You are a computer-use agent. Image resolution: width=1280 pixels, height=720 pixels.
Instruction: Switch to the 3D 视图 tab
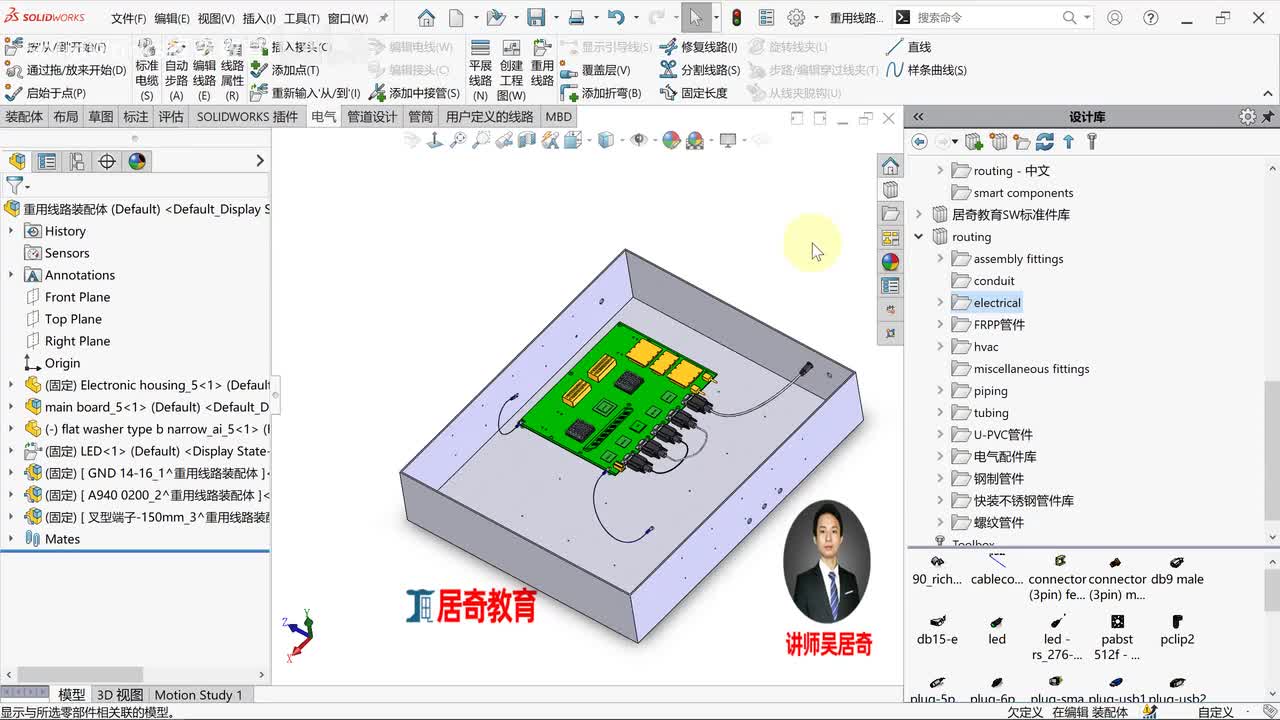click(x=119, y=695)
